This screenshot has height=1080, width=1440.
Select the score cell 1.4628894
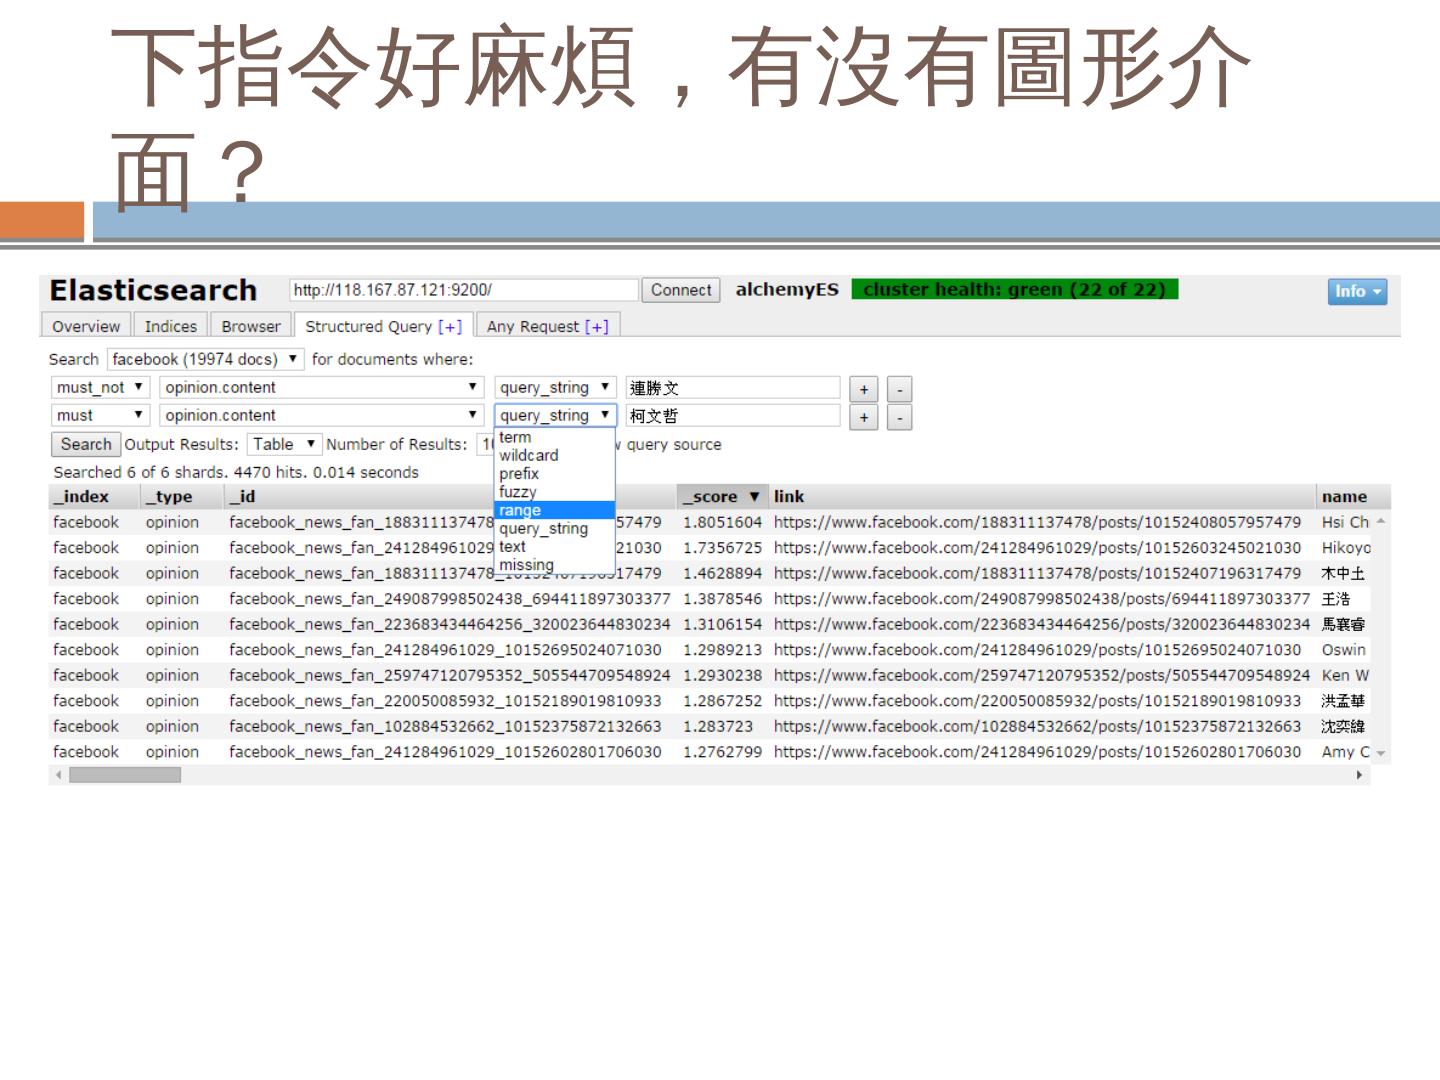tap(722, 573)
